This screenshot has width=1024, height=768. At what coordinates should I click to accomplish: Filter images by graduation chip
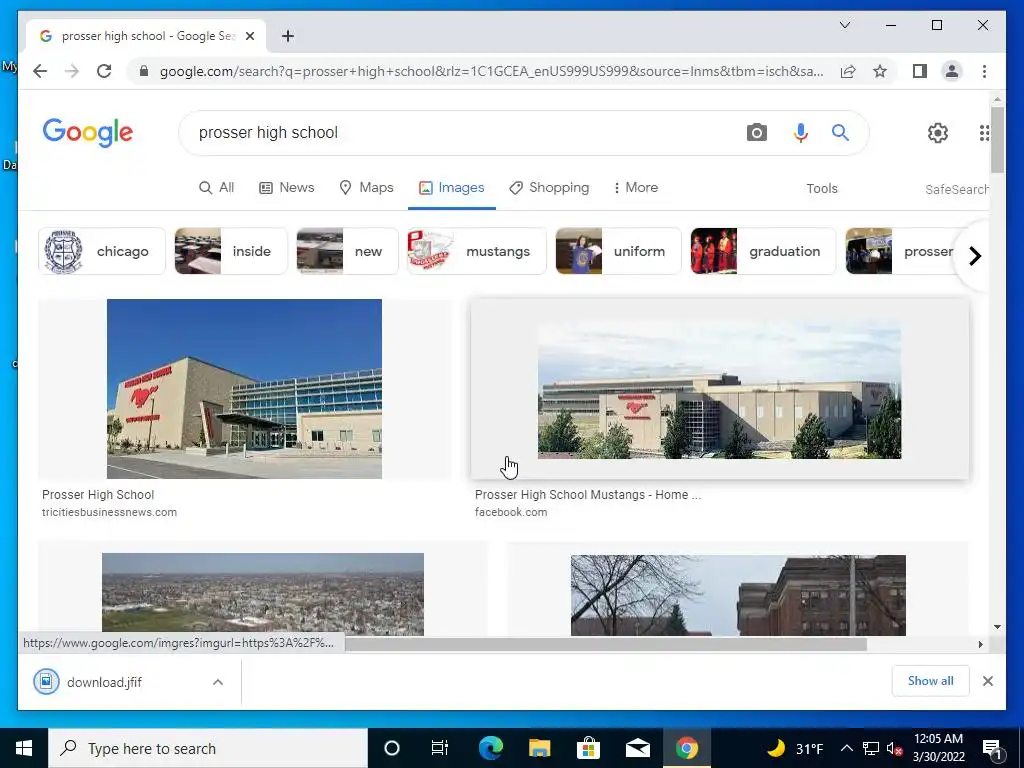pos(763,251)
